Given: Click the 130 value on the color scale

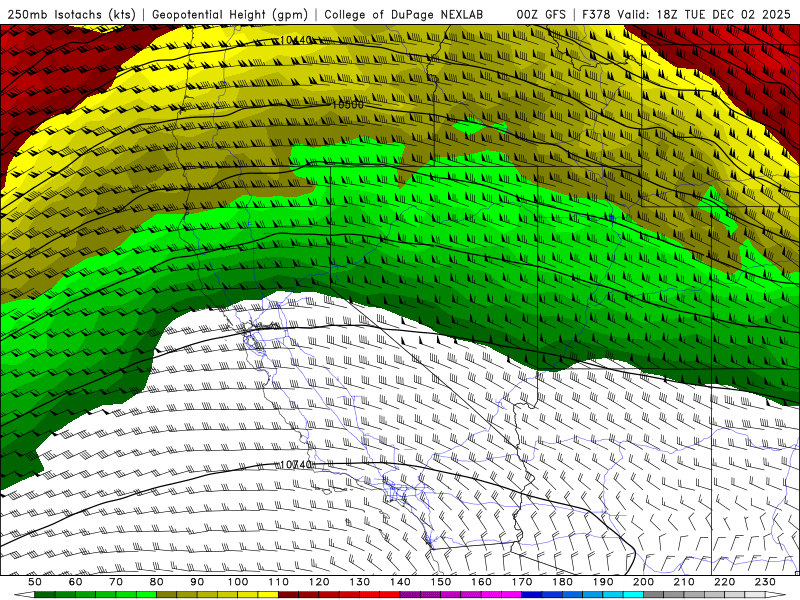Looking at the screenshot, I should 360,582.
